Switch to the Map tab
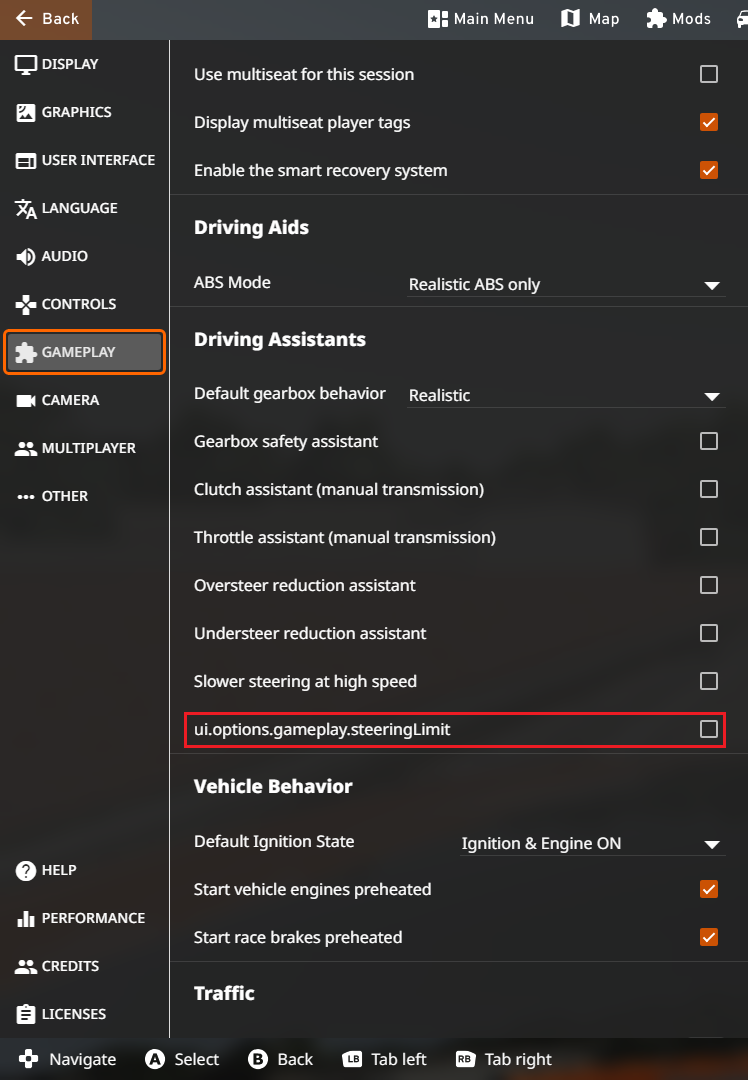Image resolution: width=748 pixels, height=1080 pixels. 590,19
